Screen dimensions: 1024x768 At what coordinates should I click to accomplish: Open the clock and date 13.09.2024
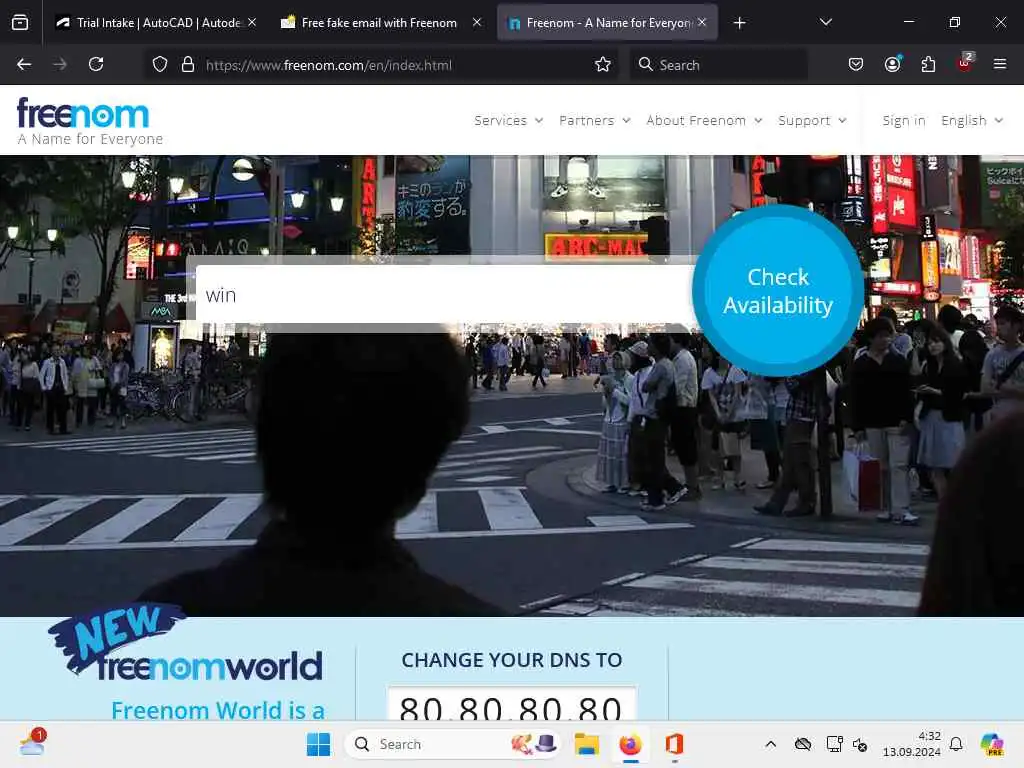pos(912,744)
